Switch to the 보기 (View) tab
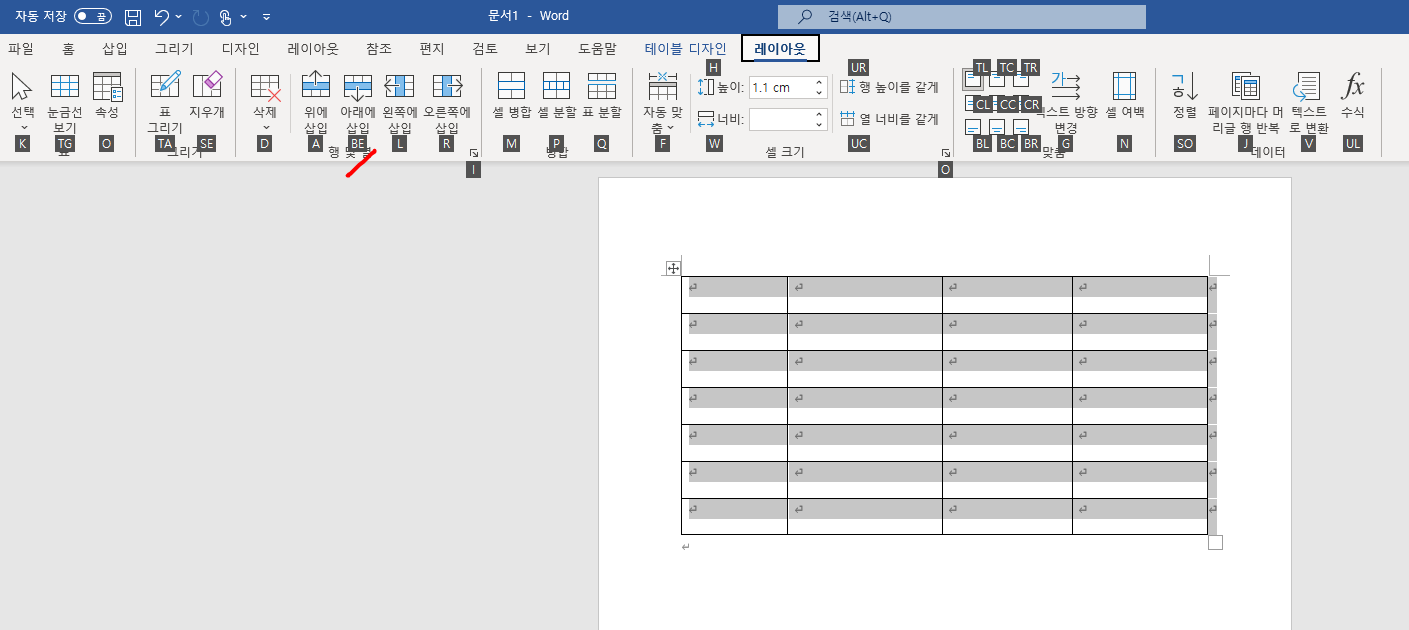Screen dimensions: 1409x630 pyautogui.click(x=538, y=48)
